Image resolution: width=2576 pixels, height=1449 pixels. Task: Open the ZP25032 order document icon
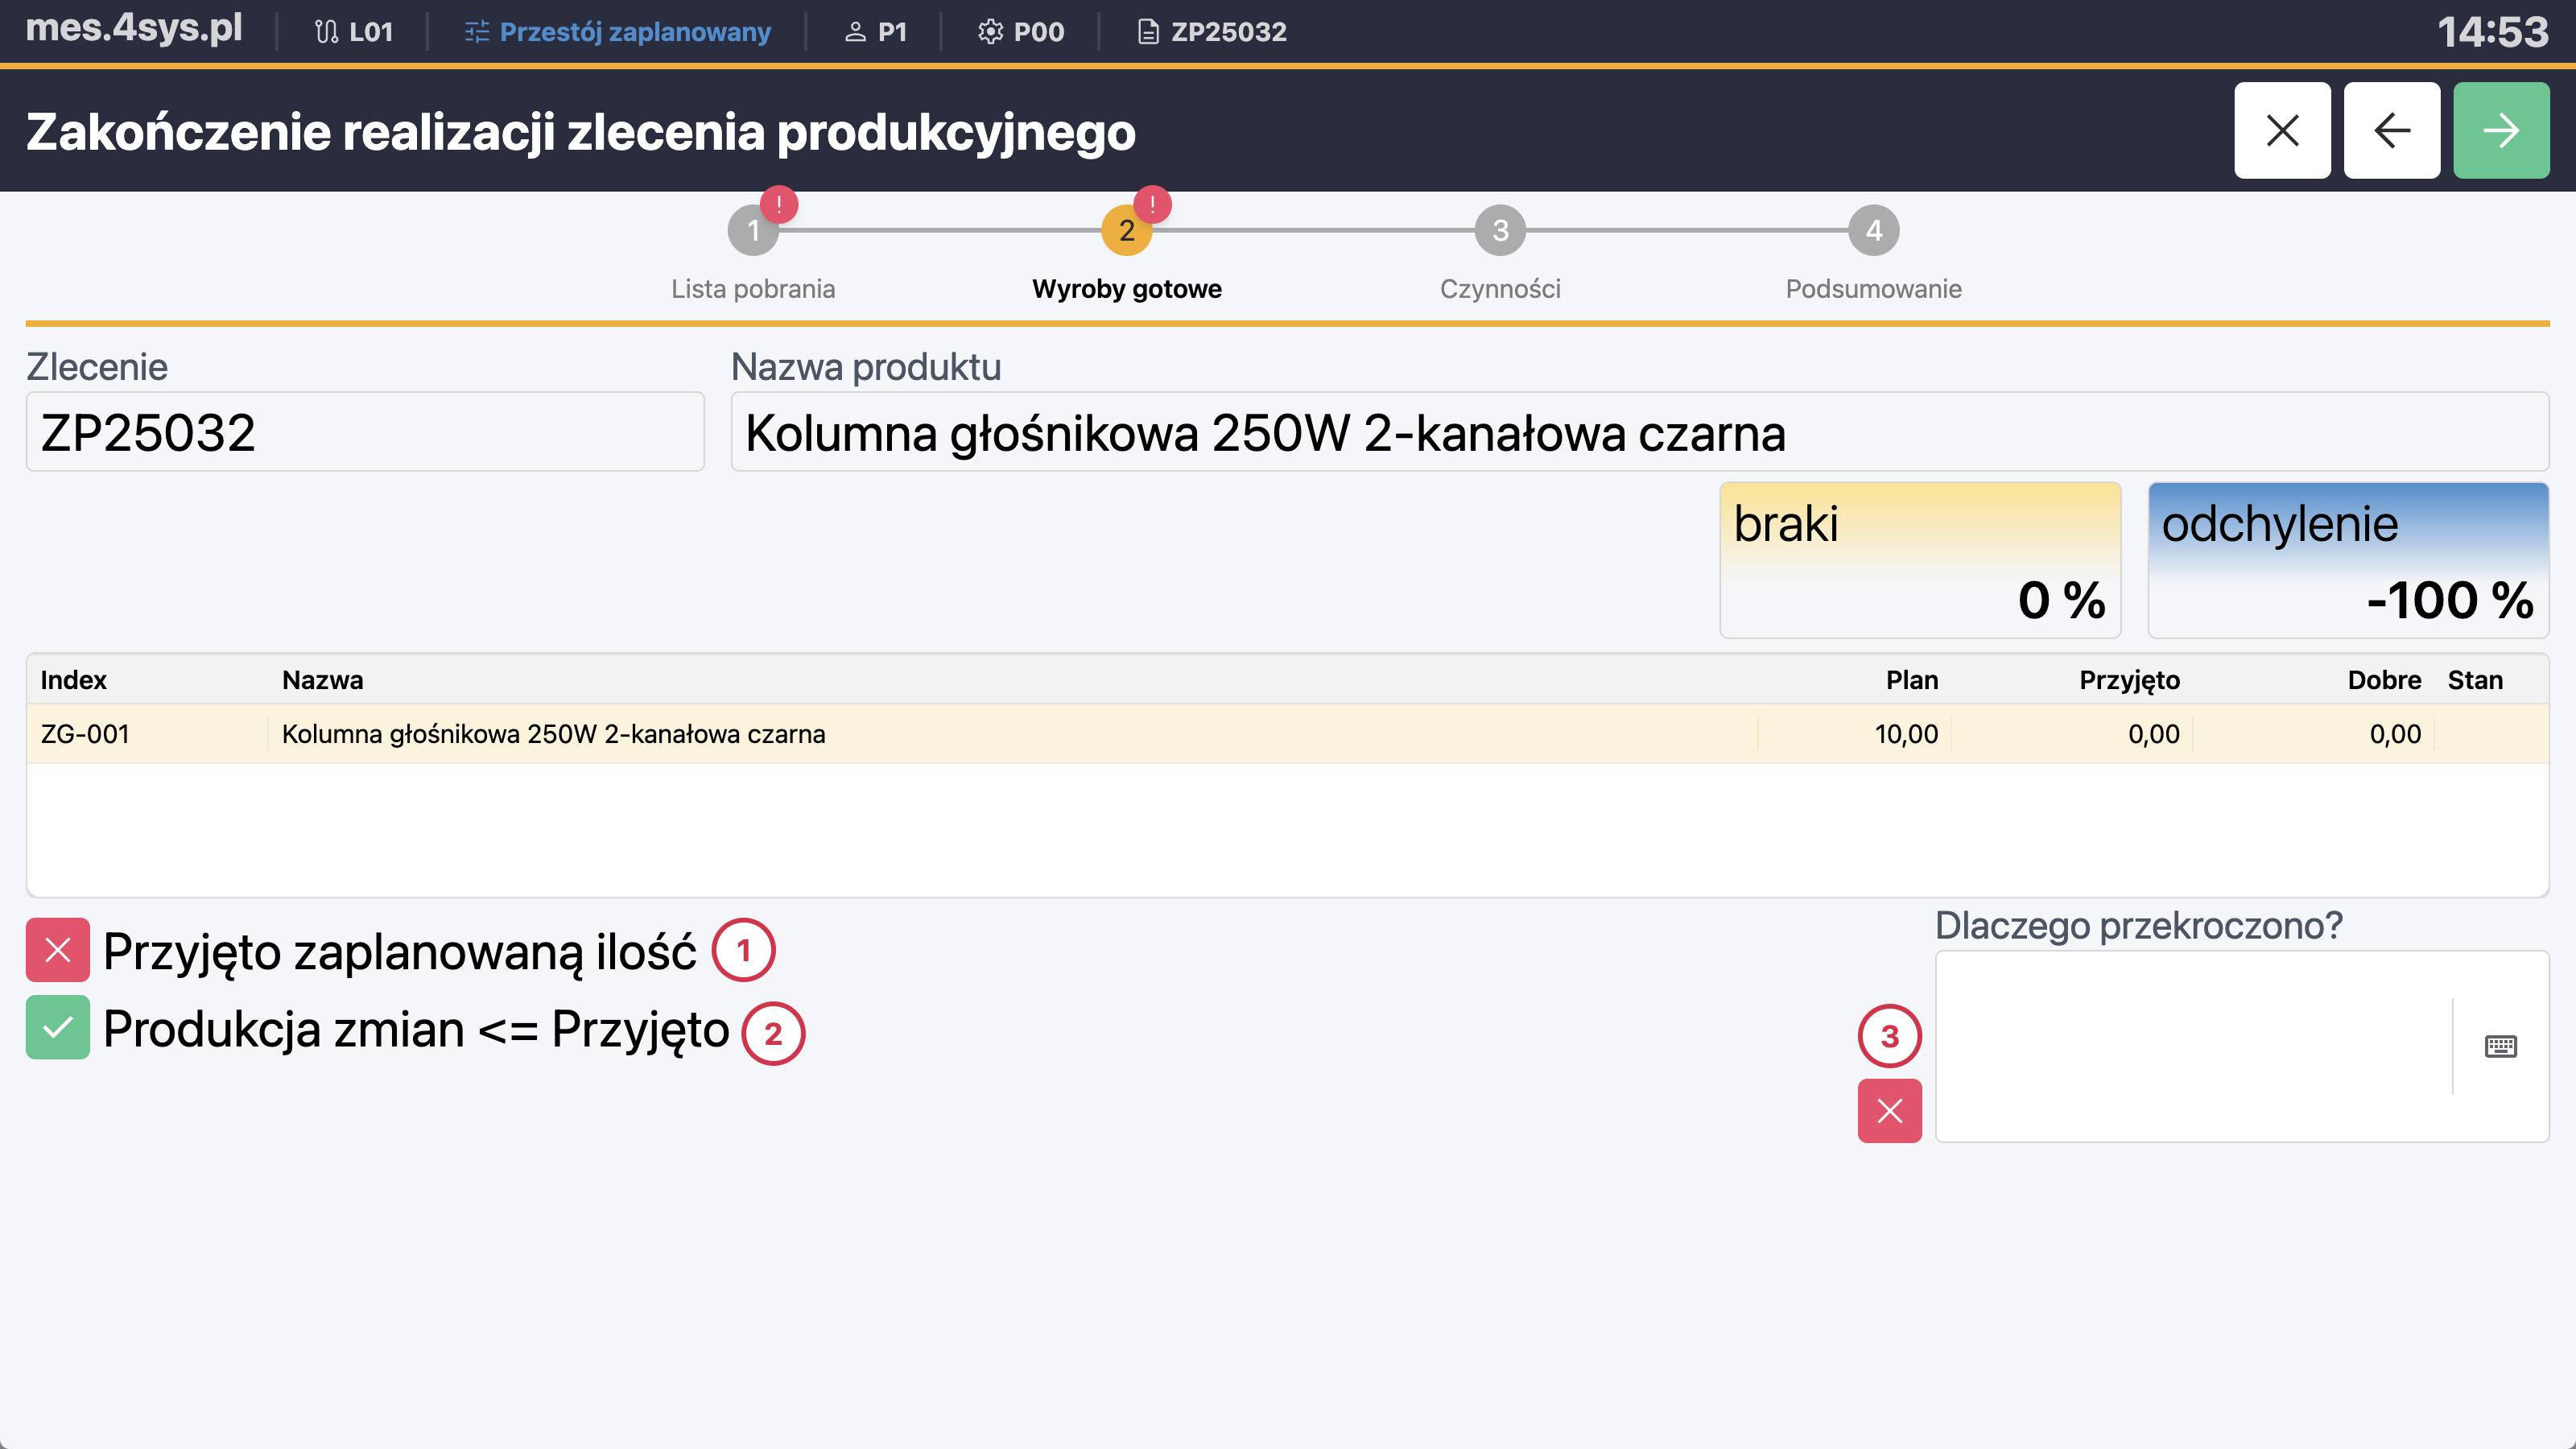1147,31
